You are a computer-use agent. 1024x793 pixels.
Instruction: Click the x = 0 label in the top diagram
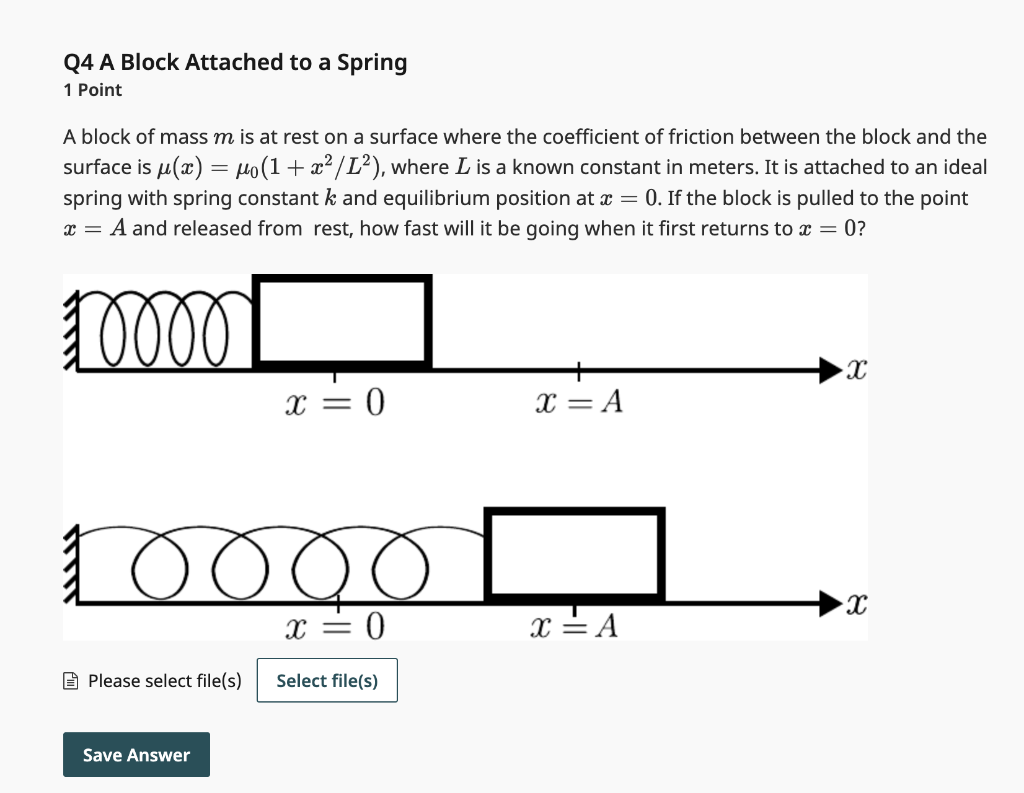(333, 402)
